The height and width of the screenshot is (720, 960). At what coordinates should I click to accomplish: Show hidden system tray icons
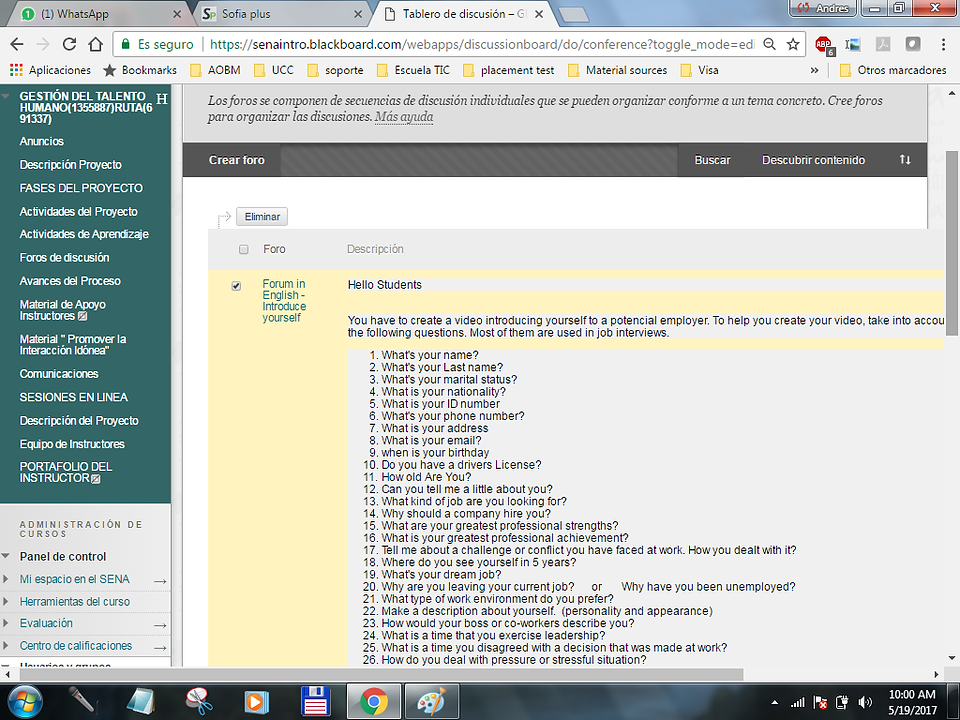pos(774,702)
